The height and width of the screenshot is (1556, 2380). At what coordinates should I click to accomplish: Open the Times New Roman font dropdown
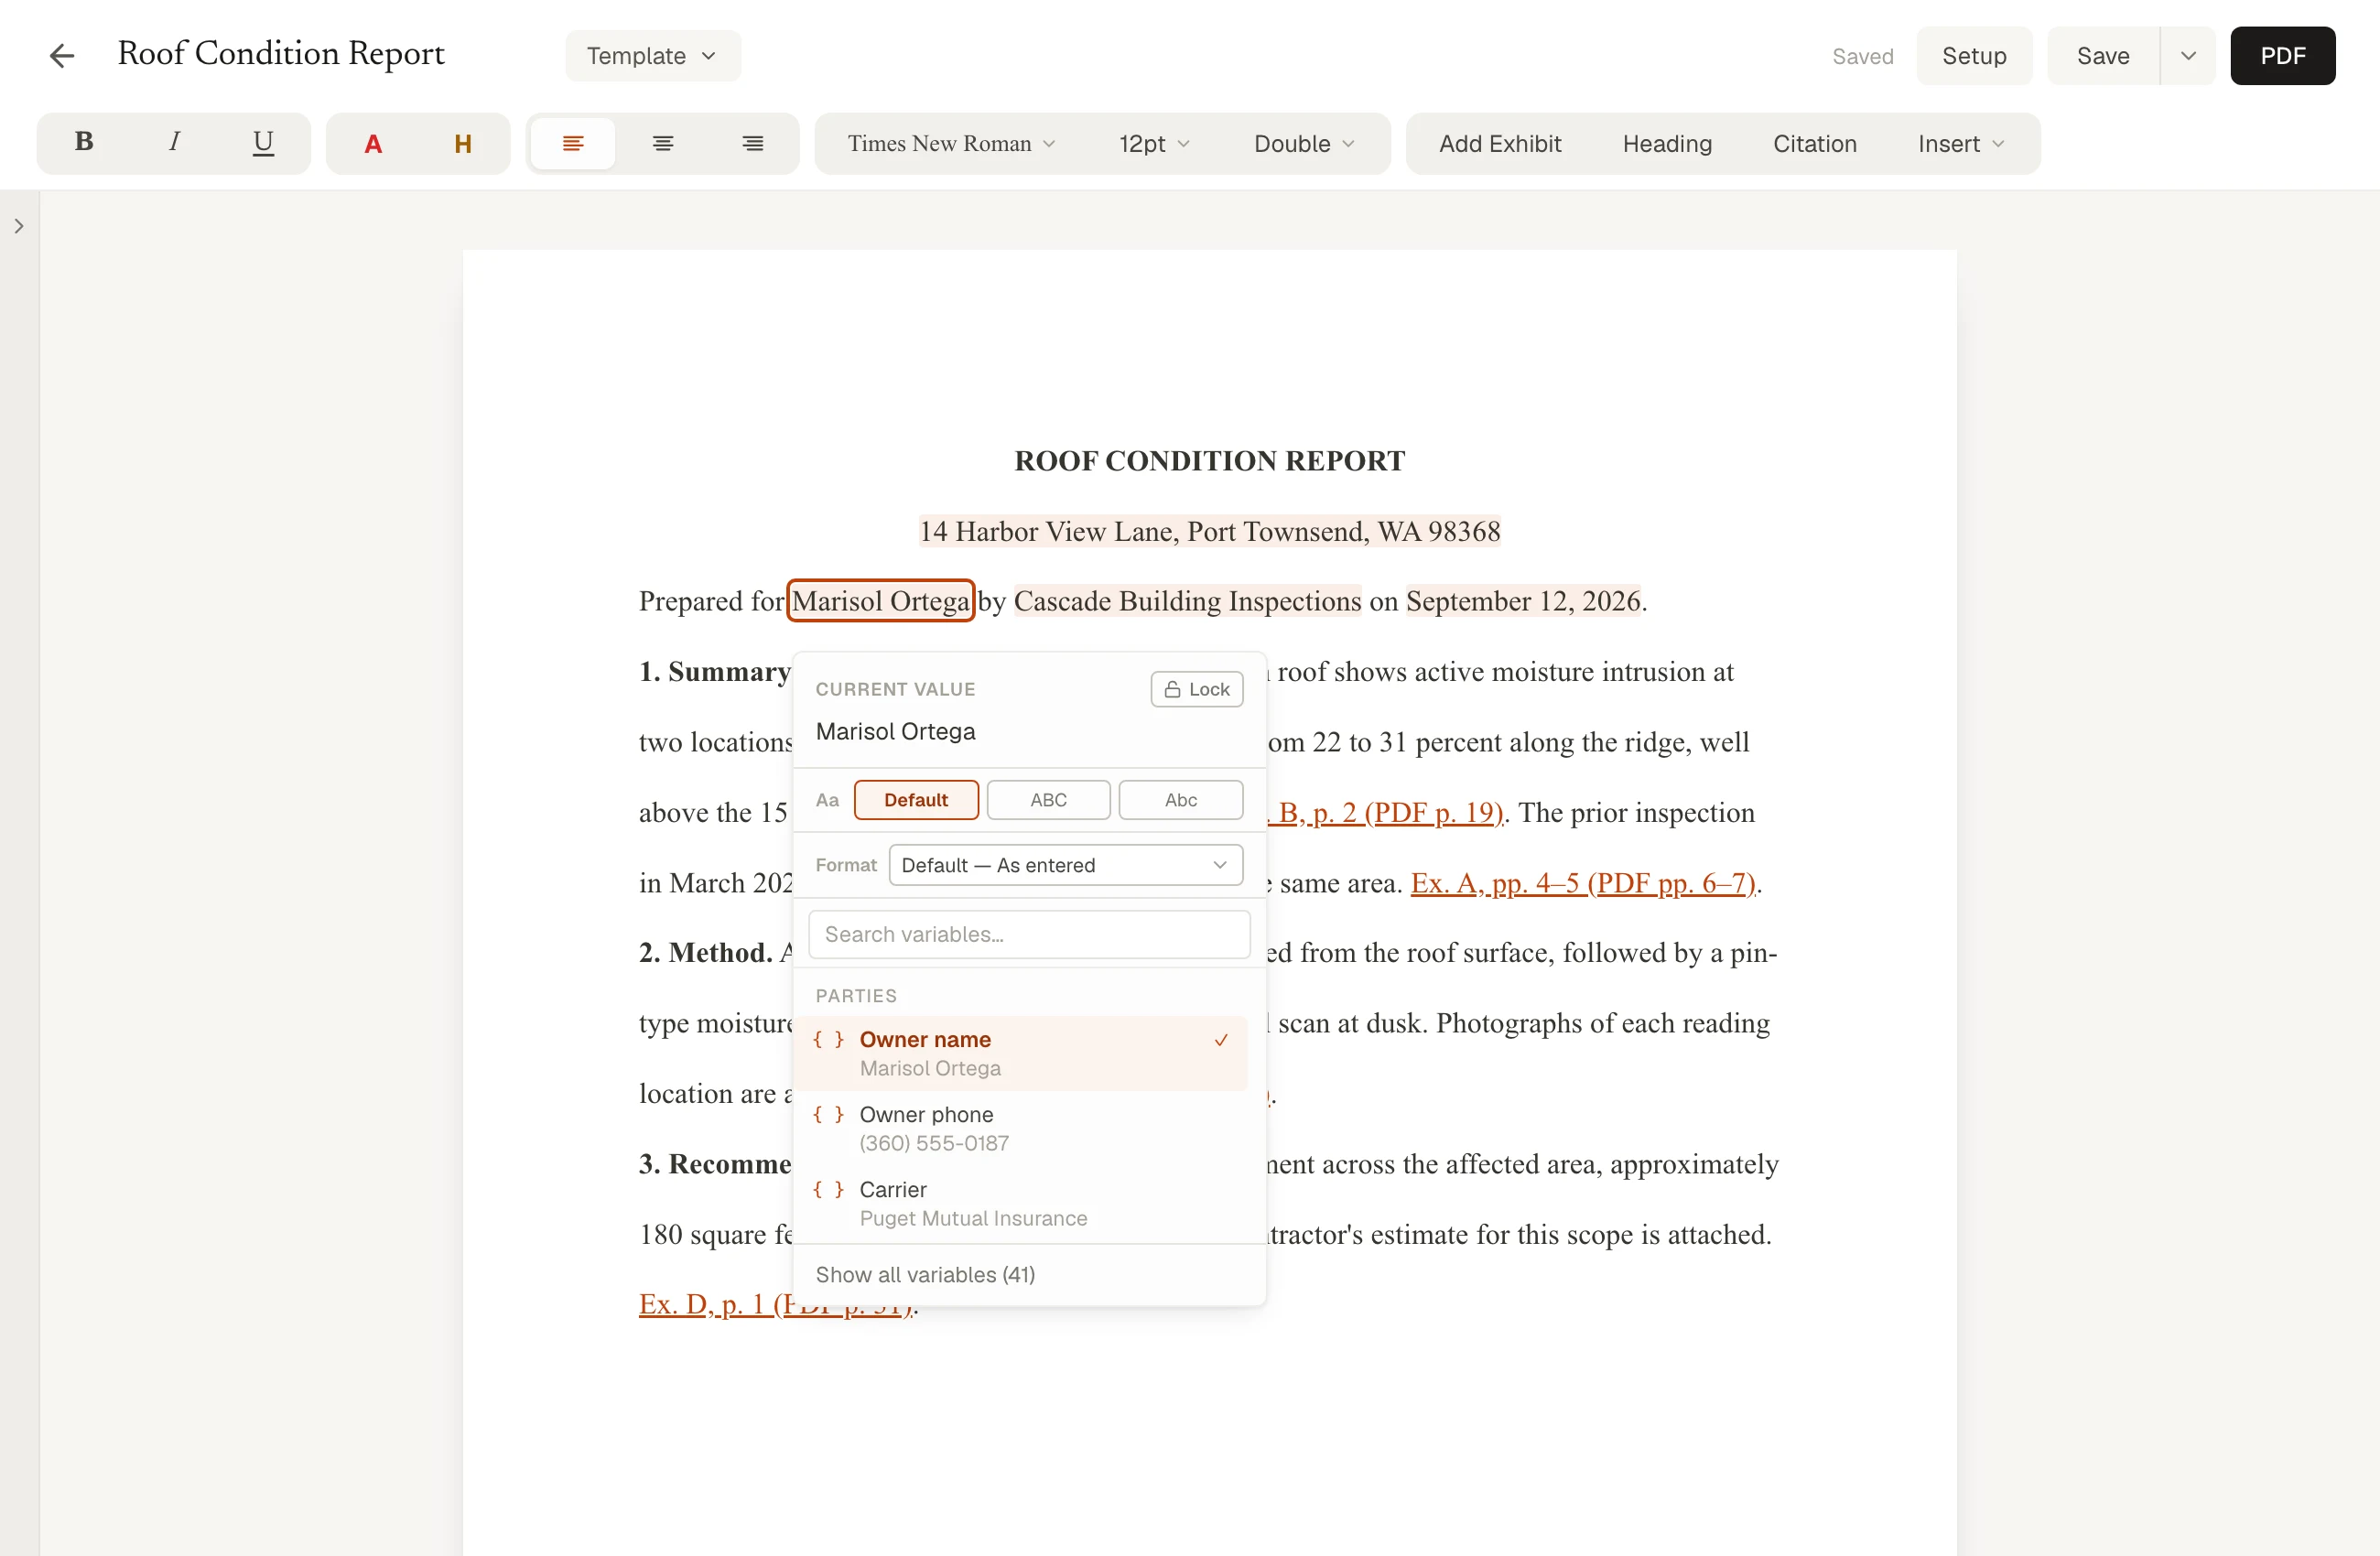(951, 144)
